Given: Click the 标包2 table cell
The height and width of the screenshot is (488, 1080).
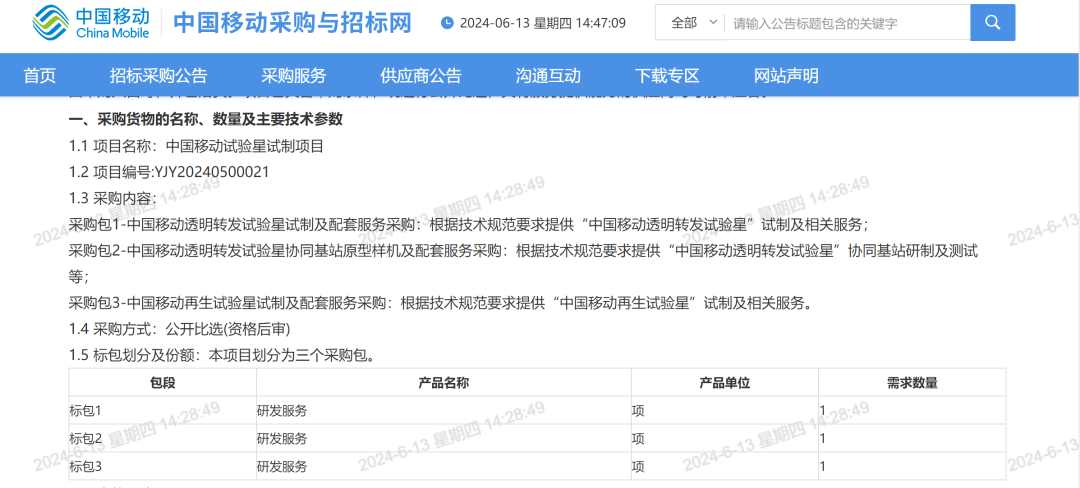Looking at the screenshot, I should 163,438.
